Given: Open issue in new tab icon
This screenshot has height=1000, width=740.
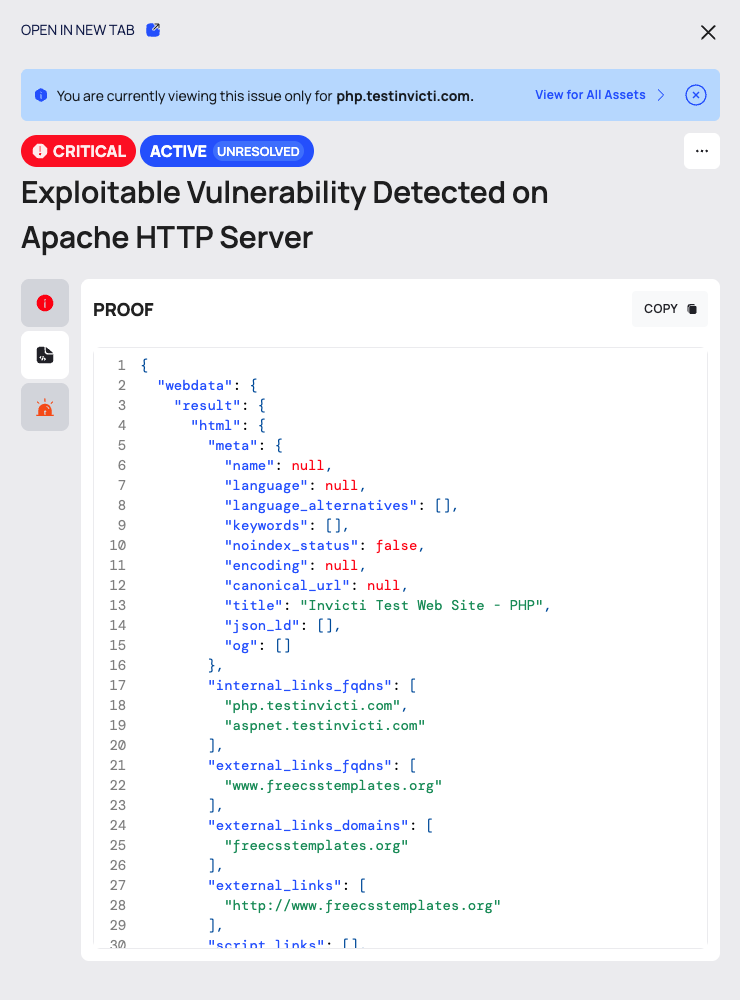Looking at the screenshot, I should (x=153, y=30).
